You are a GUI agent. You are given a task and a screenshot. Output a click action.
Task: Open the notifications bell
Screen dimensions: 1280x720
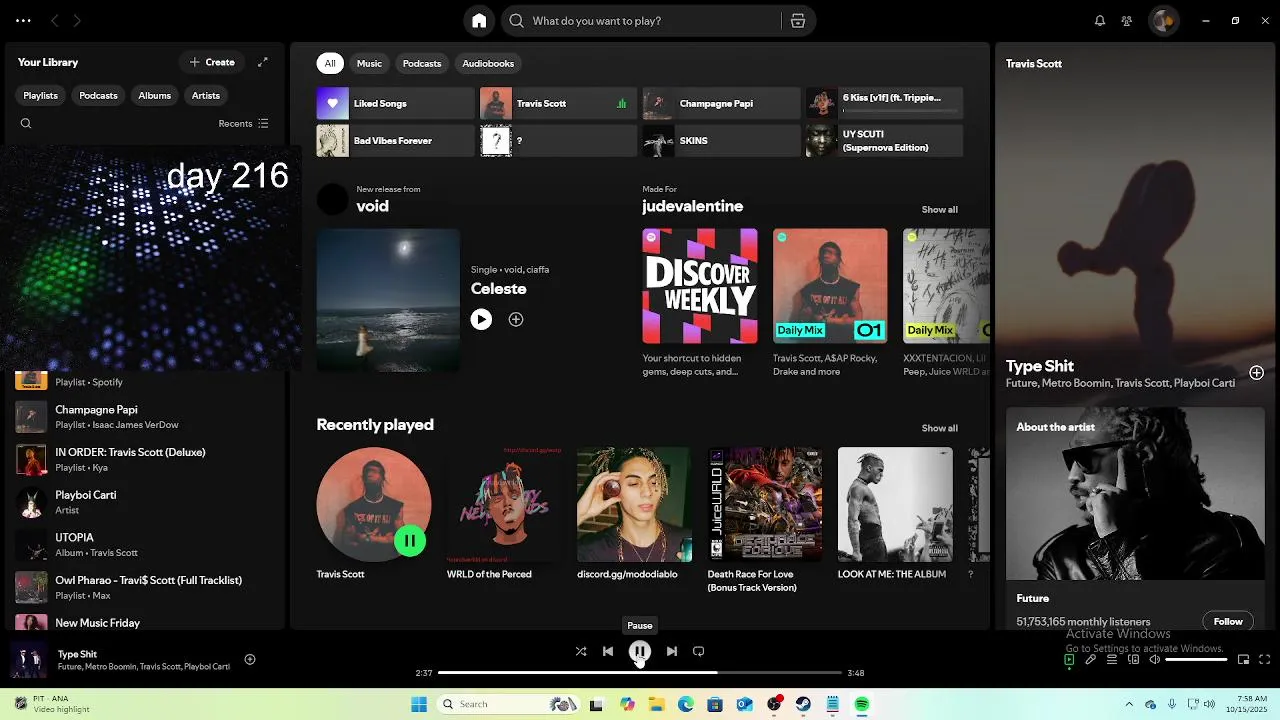coord(1100,21)
